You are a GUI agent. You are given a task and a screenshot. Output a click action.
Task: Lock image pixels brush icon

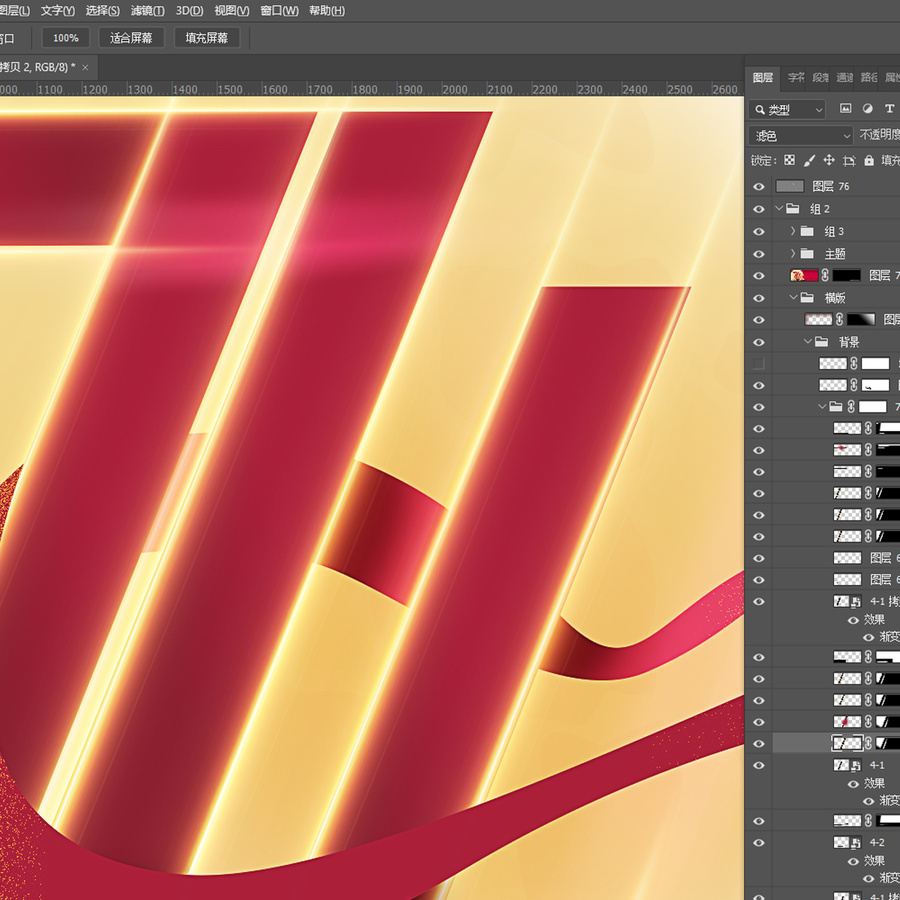click(809, 160)
